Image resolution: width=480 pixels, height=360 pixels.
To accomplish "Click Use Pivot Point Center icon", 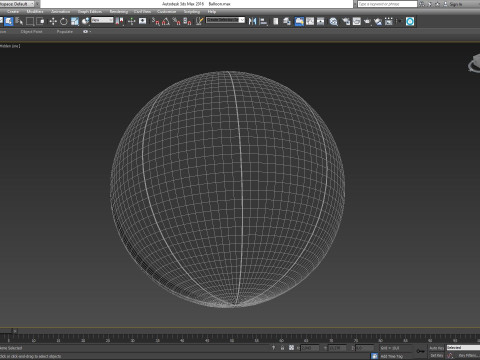I will 119,21.
